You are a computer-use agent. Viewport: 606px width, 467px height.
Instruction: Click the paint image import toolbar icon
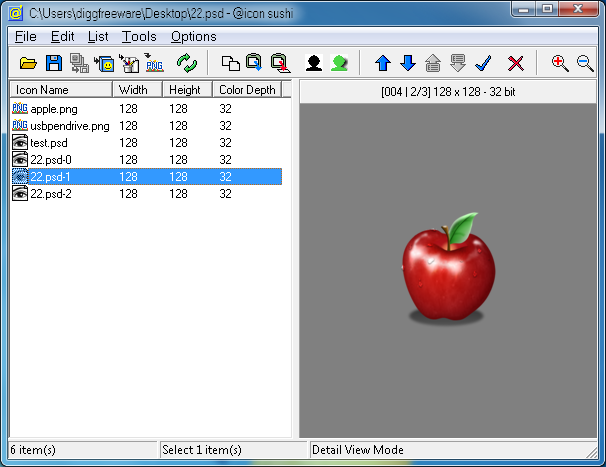click(129, 63)
